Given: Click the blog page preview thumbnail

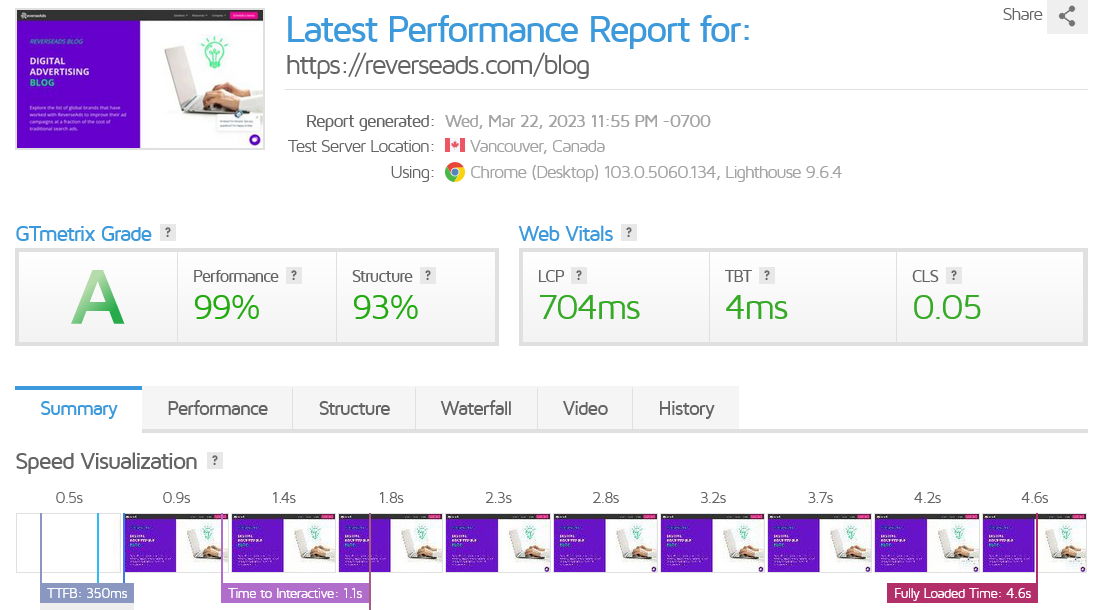Looking at the screenshot, I should (140, 78).
